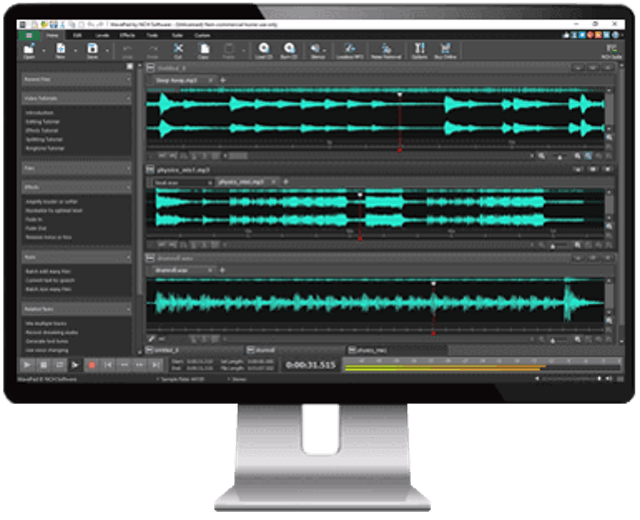Open the dropdown arrow next to New
This screenshot has height=520, width=640.
pos(75,51)
